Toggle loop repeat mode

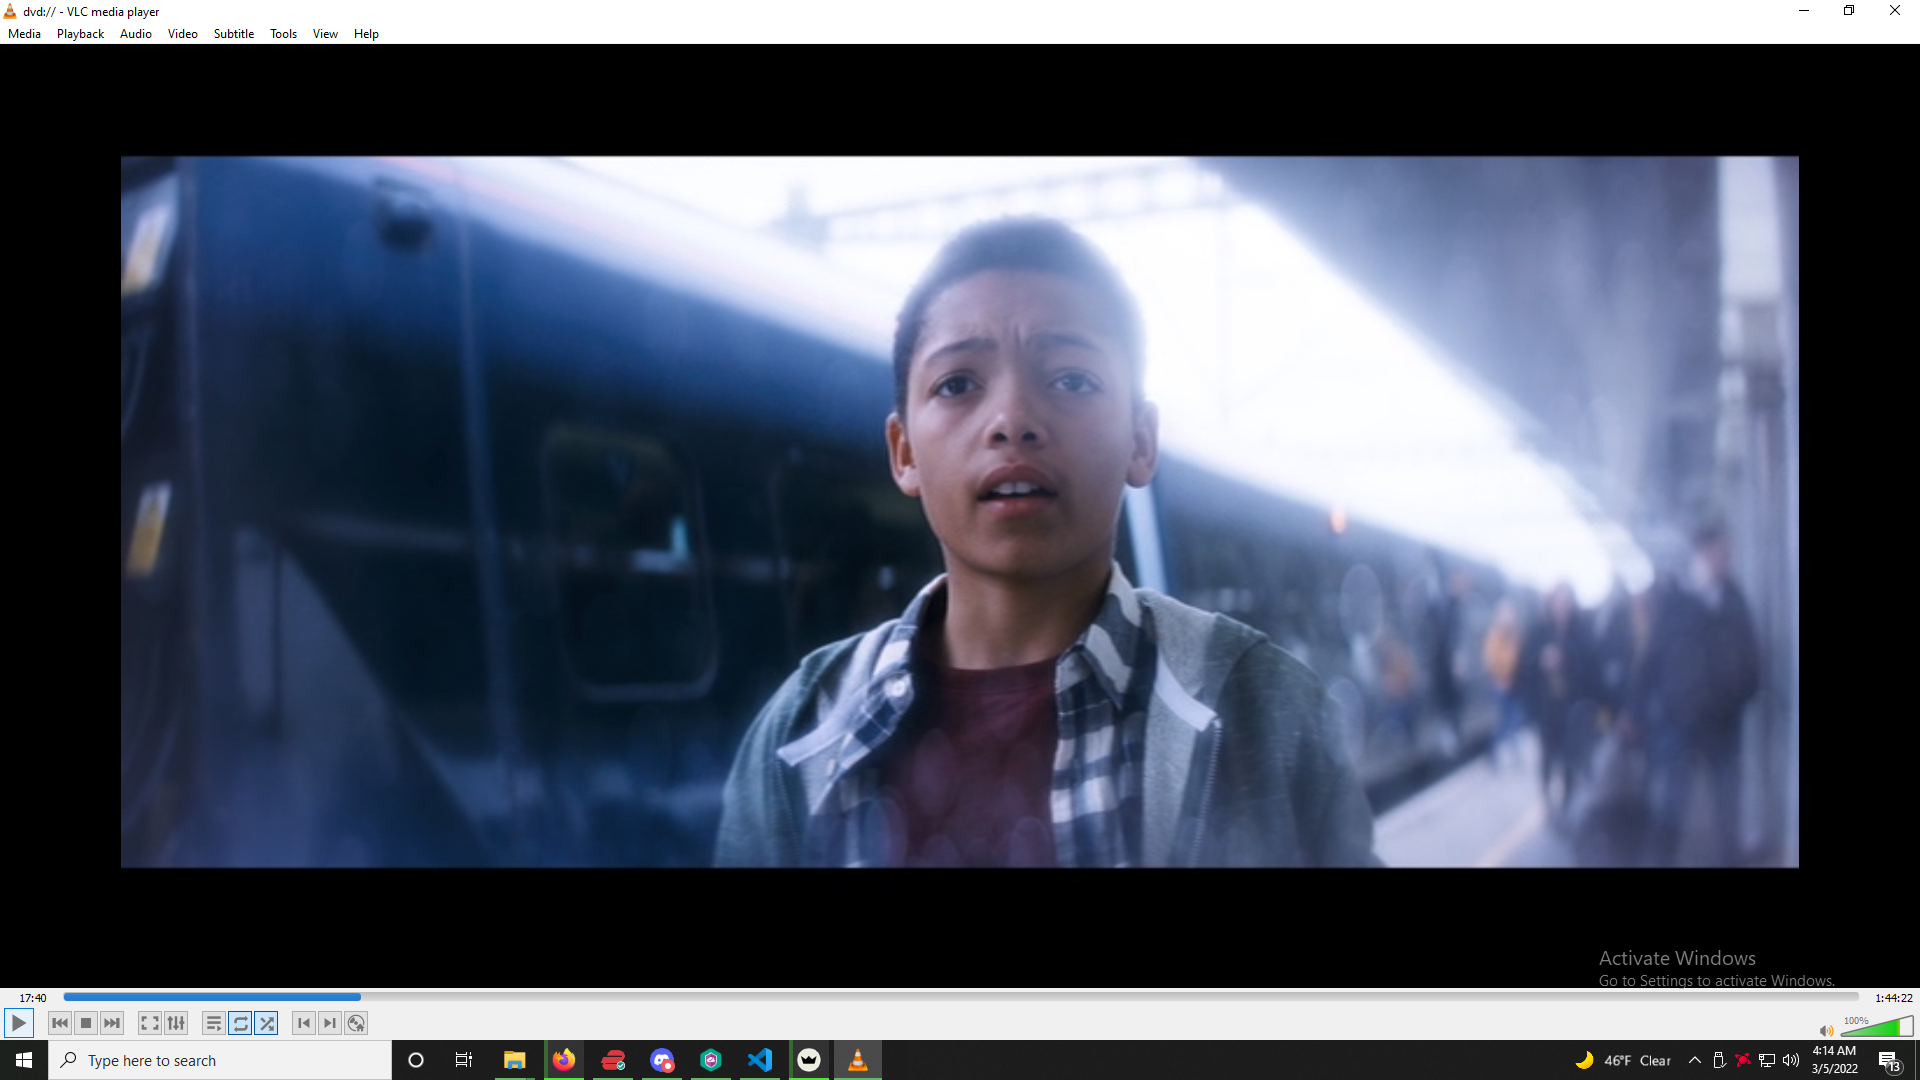[240, 1023]
